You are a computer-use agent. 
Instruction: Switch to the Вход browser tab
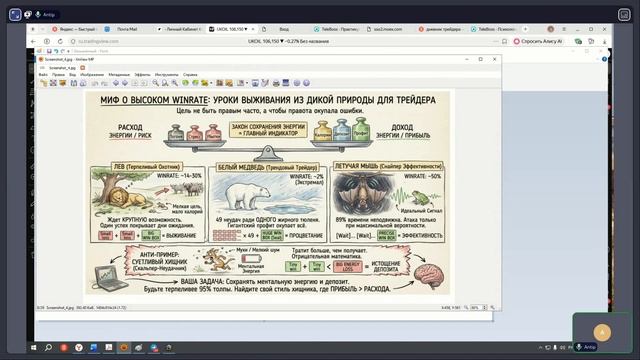(284, 29)
